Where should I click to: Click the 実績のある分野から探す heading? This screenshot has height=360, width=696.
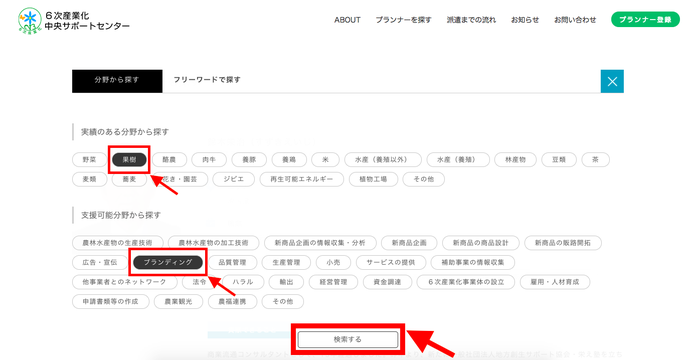coord(125,132)
